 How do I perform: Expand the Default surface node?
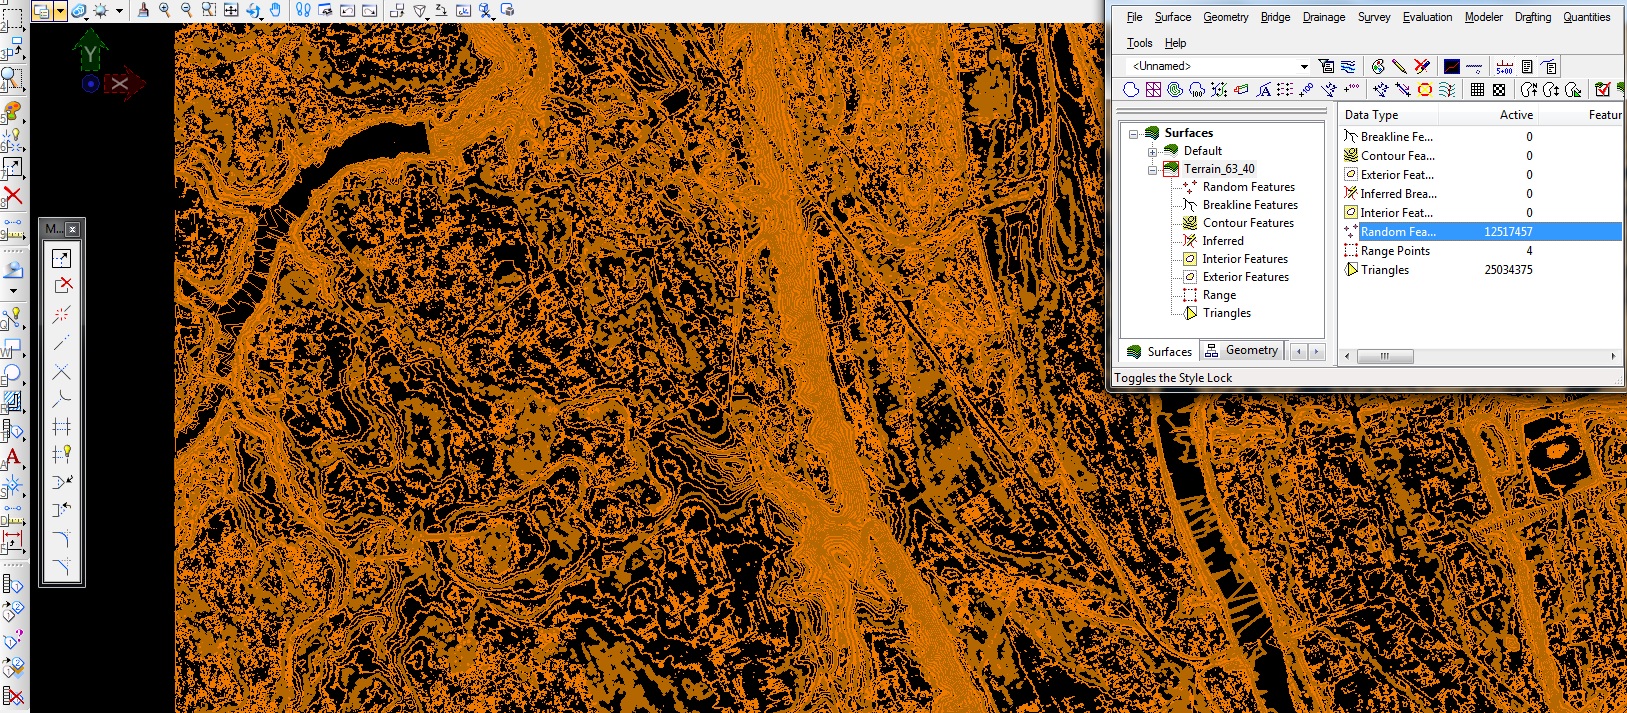[1152, 151]
